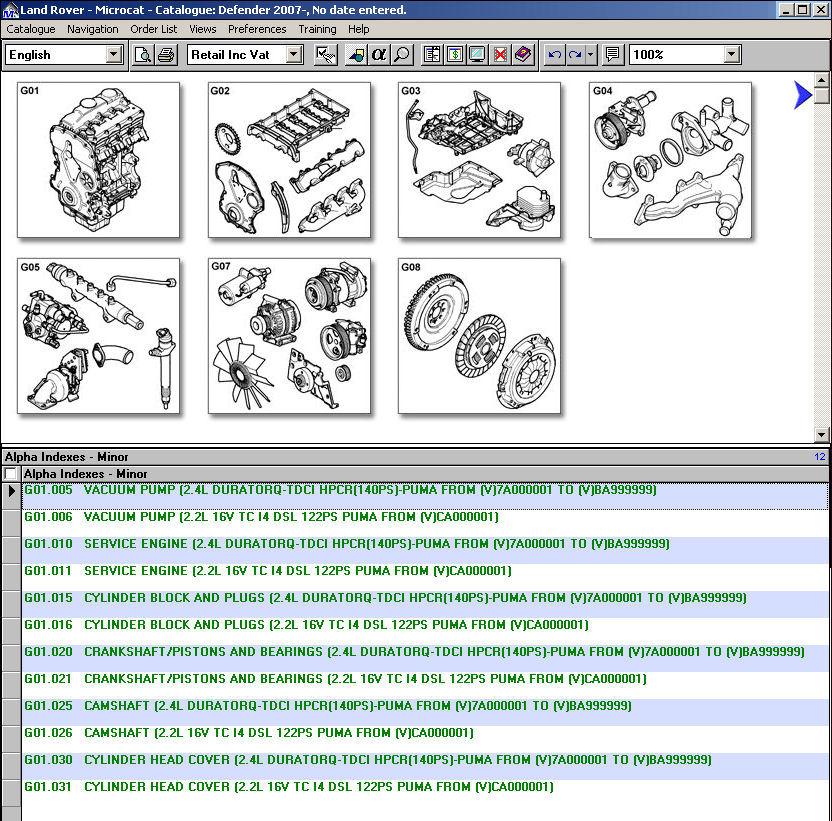Open the English language dropdown
The image size is (832, 821).
pos(112,55)
